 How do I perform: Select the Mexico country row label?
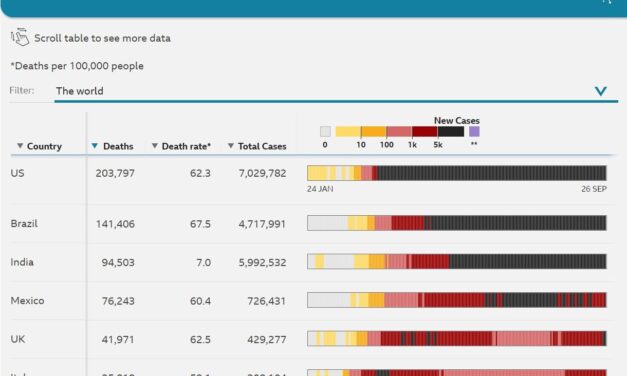(27, 300)
